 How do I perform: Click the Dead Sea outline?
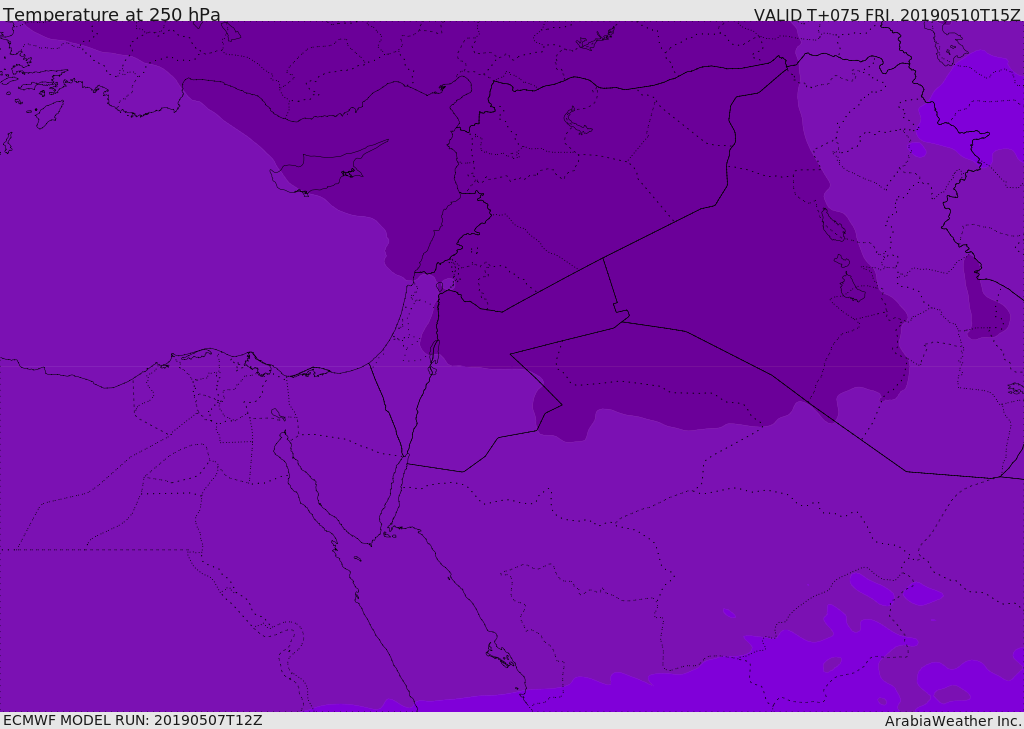tap(434, 355)
